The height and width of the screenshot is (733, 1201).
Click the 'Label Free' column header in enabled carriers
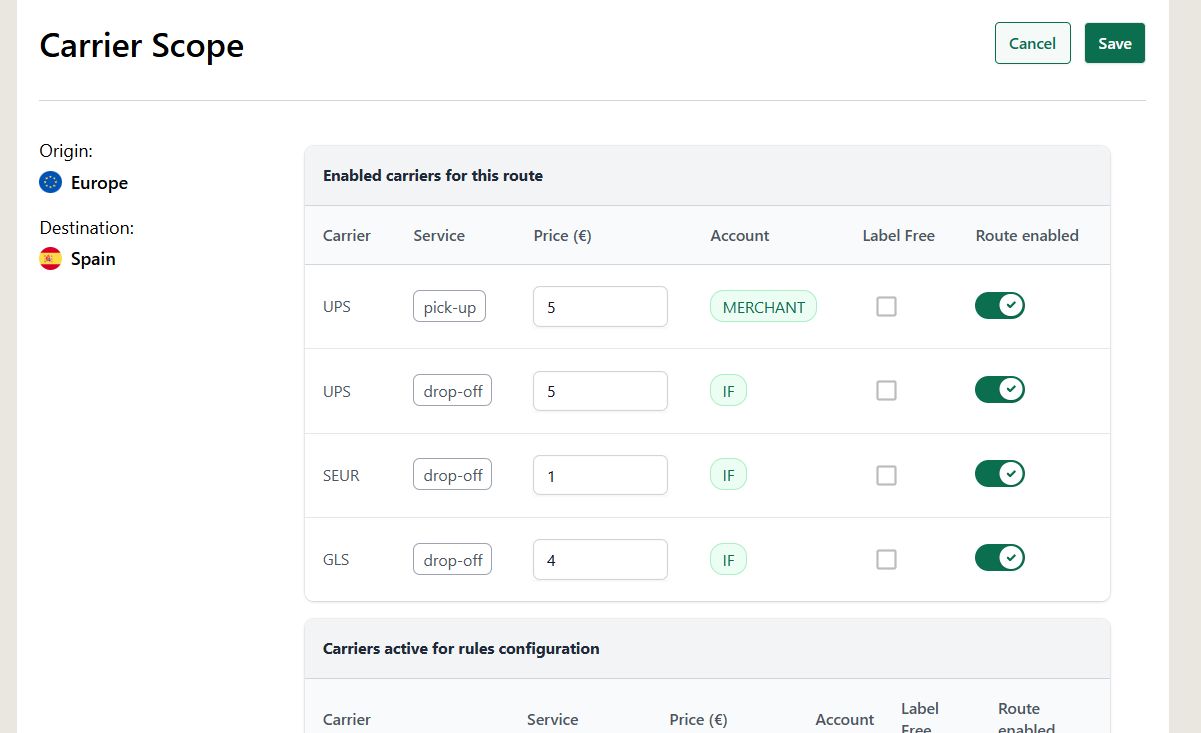[x=899, y=236]
